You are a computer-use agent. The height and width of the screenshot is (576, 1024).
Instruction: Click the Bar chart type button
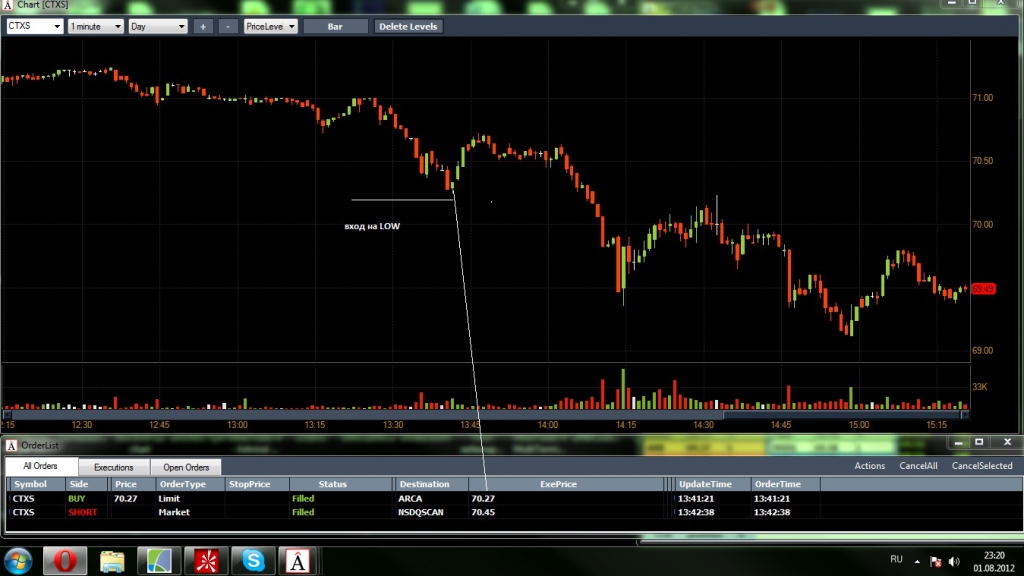click(x=335, y=26)
